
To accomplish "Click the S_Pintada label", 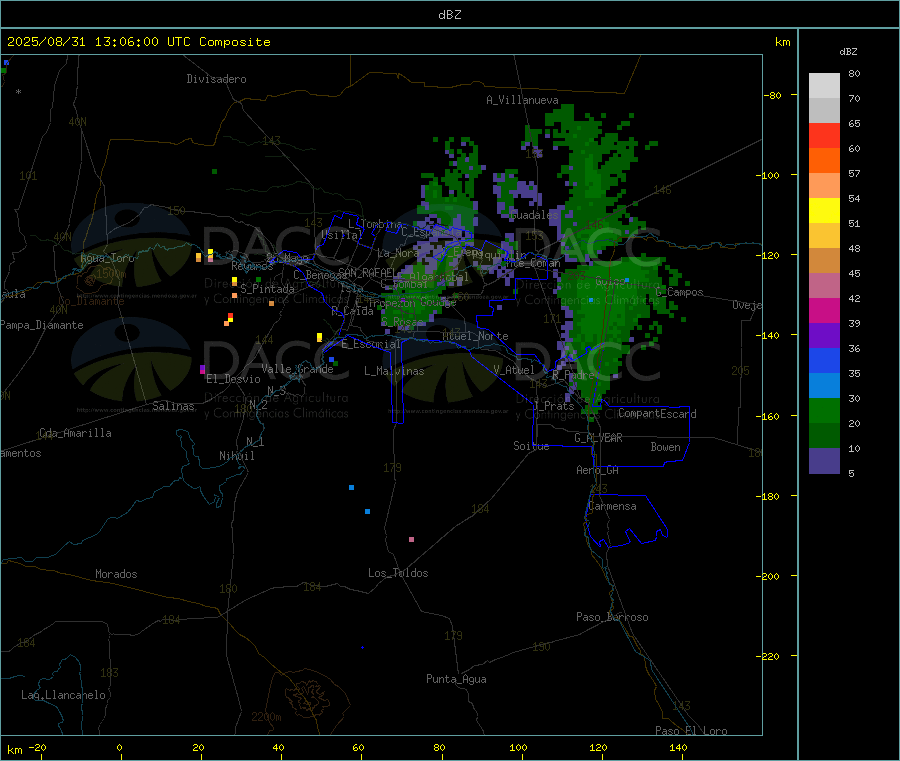I will (x=267, y=289).
